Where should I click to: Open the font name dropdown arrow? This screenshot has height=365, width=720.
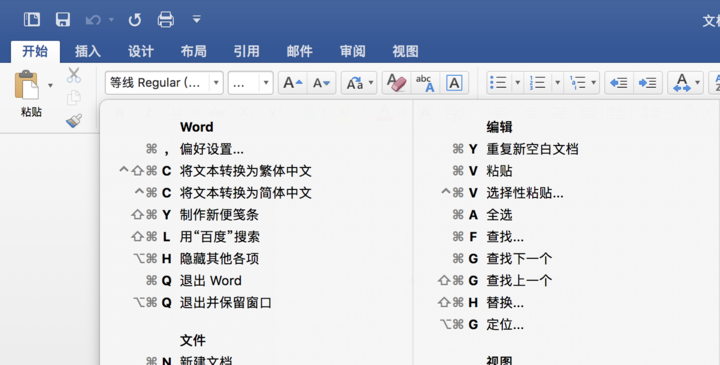pos(216,83)
